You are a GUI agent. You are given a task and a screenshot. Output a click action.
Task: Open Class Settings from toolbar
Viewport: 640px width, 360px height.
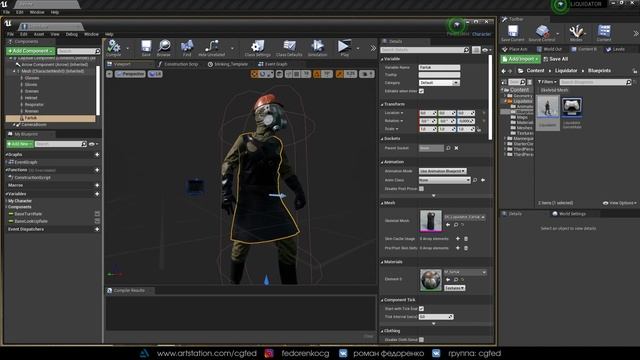click(x=258, y=48)
